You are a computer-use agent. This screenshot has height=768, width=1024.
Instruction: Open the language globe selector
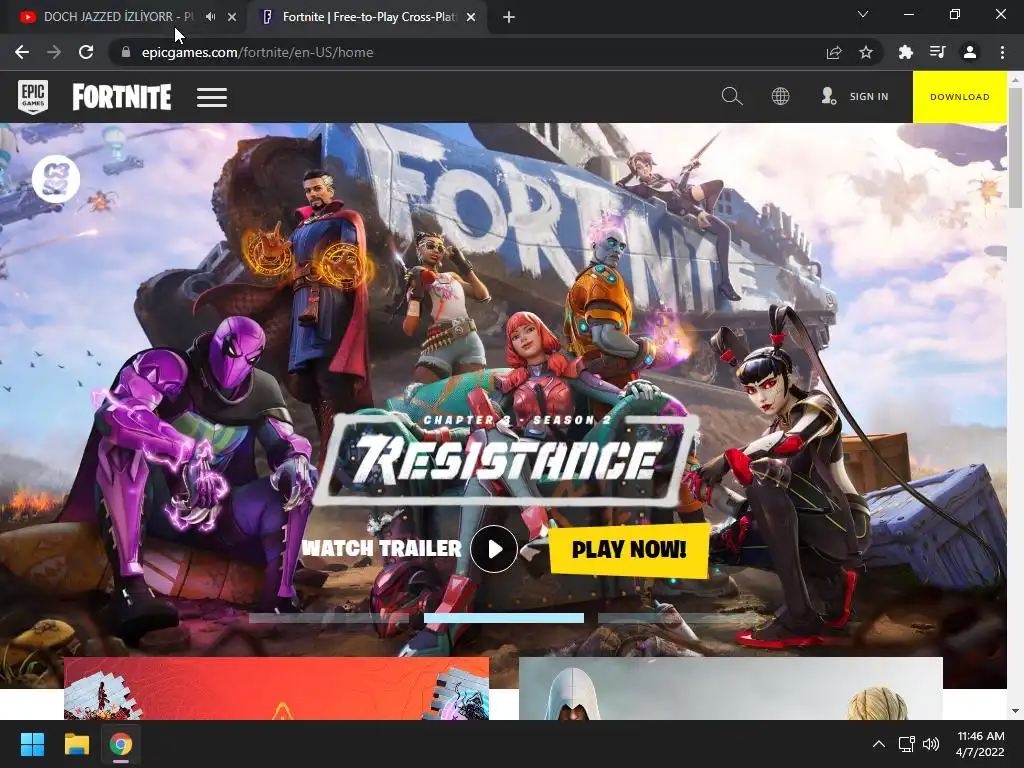point(780,96)
